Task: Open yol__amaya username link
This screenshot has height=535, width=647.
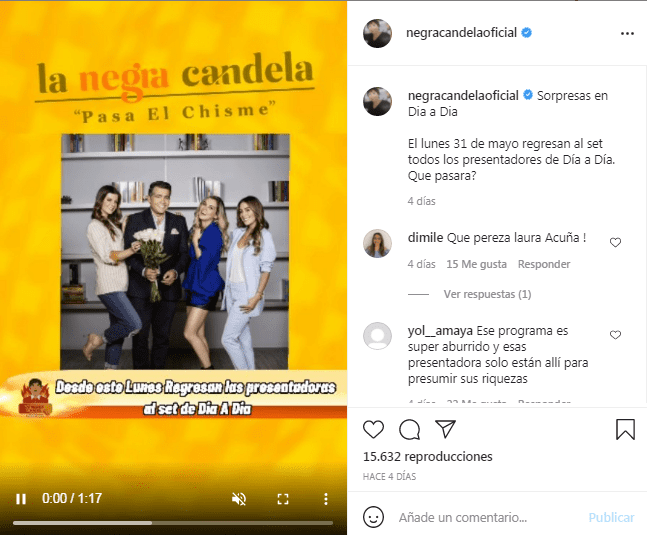Action: pos(440,331)
